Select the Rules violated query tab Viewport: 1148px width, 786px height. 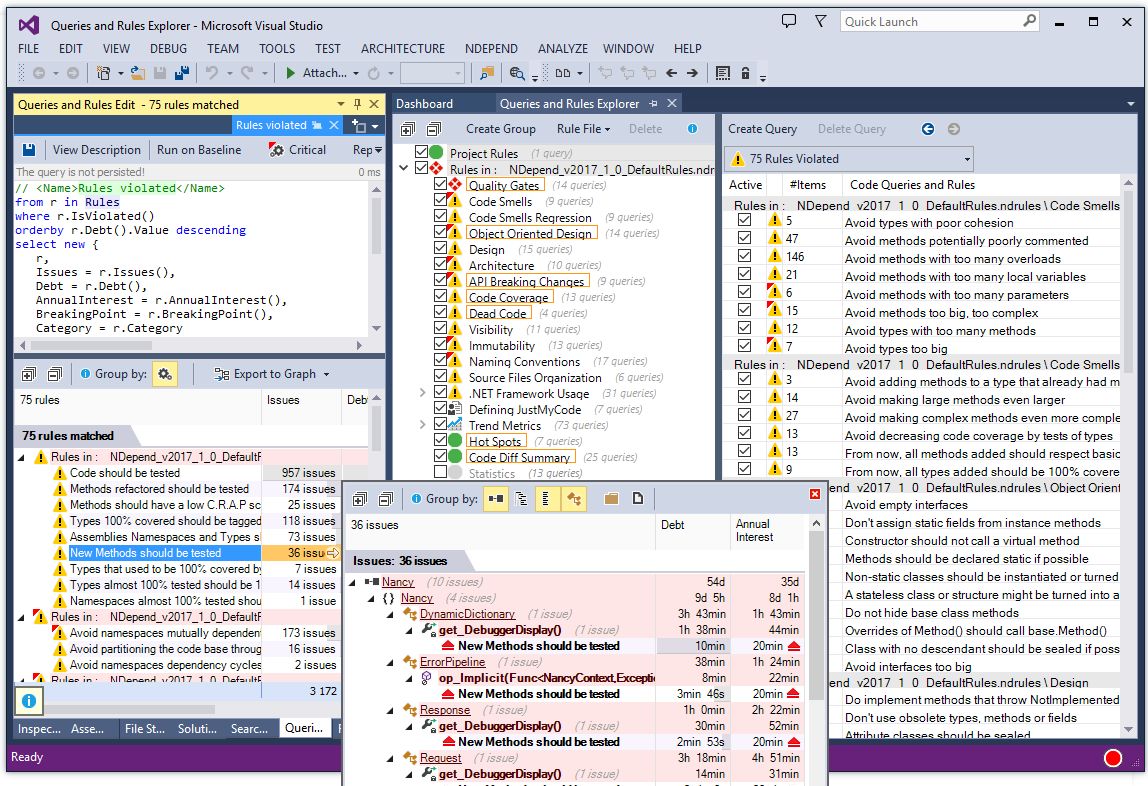[x=286, y=125]
